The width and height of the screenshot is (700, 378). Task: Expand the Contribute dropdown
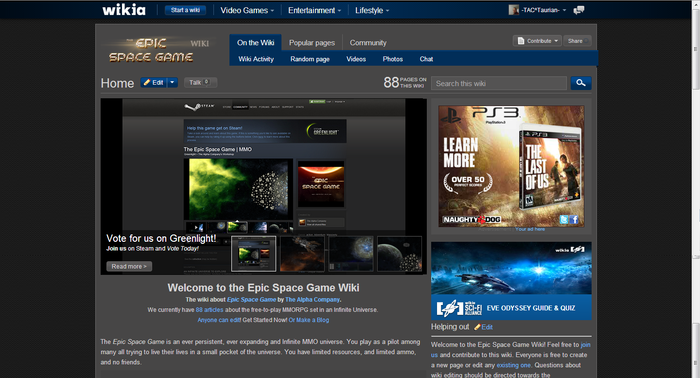click(538, 41)
